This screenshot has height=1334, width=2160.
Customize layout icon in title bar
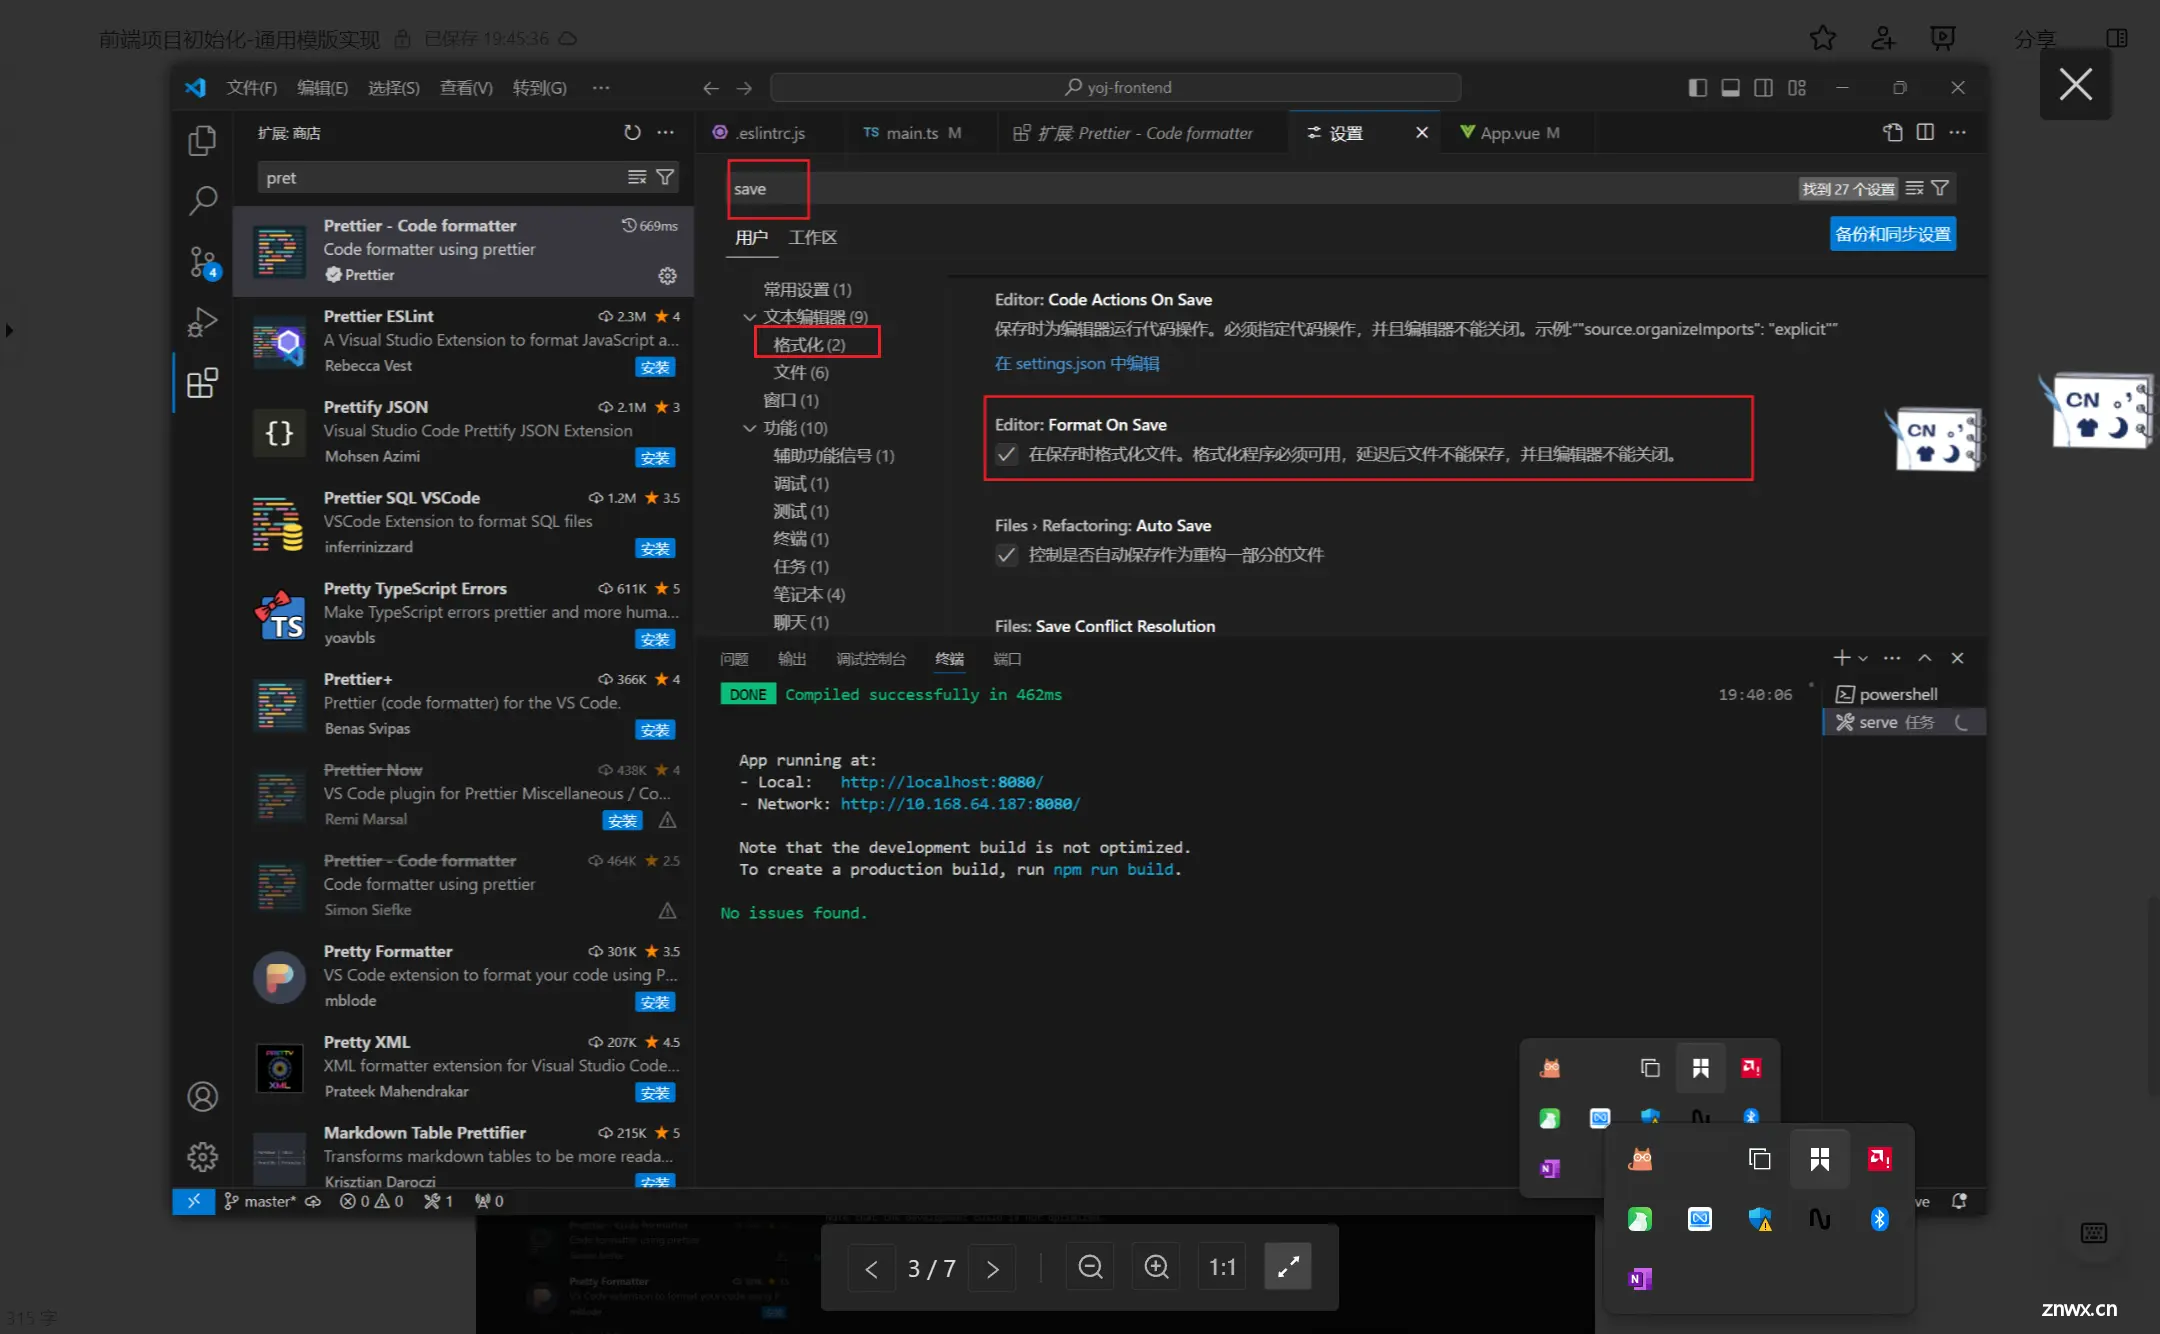click(1797, 88)
